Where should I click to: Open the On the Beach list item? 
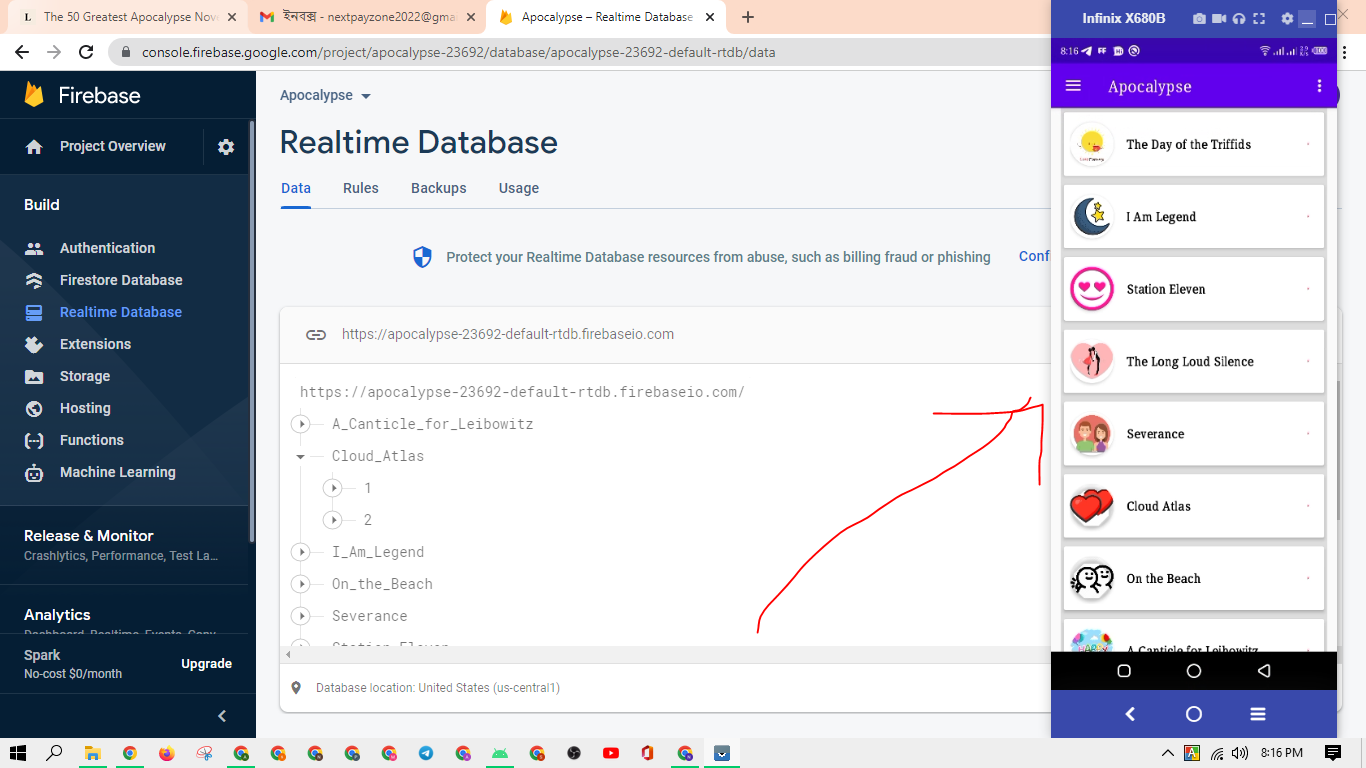(x=1194, y=578)
